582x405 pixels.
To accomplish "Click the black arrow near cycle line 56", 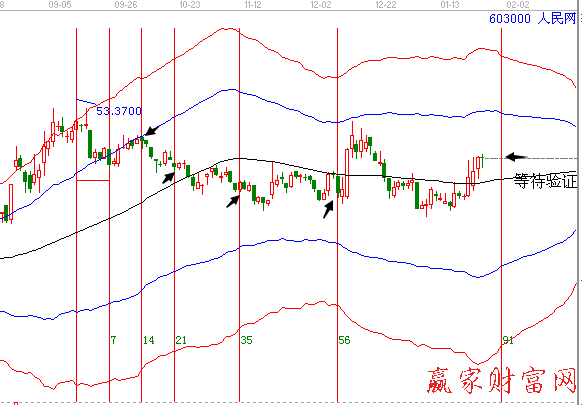I will click(328, 209).
